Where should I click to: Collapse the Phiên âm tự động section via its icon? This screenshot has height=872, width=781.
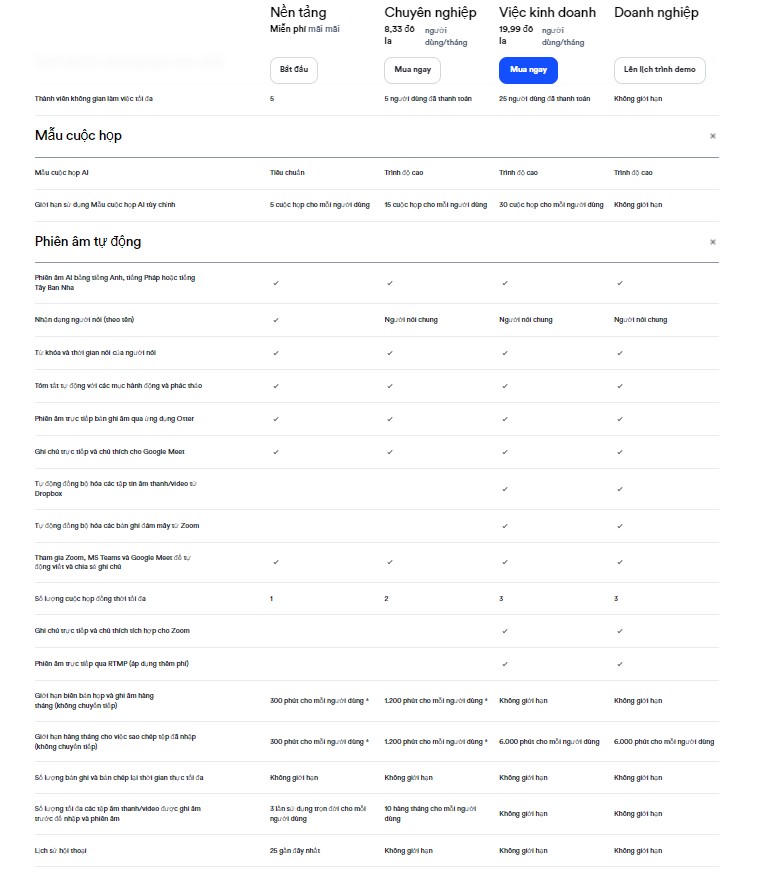point(712,242)
